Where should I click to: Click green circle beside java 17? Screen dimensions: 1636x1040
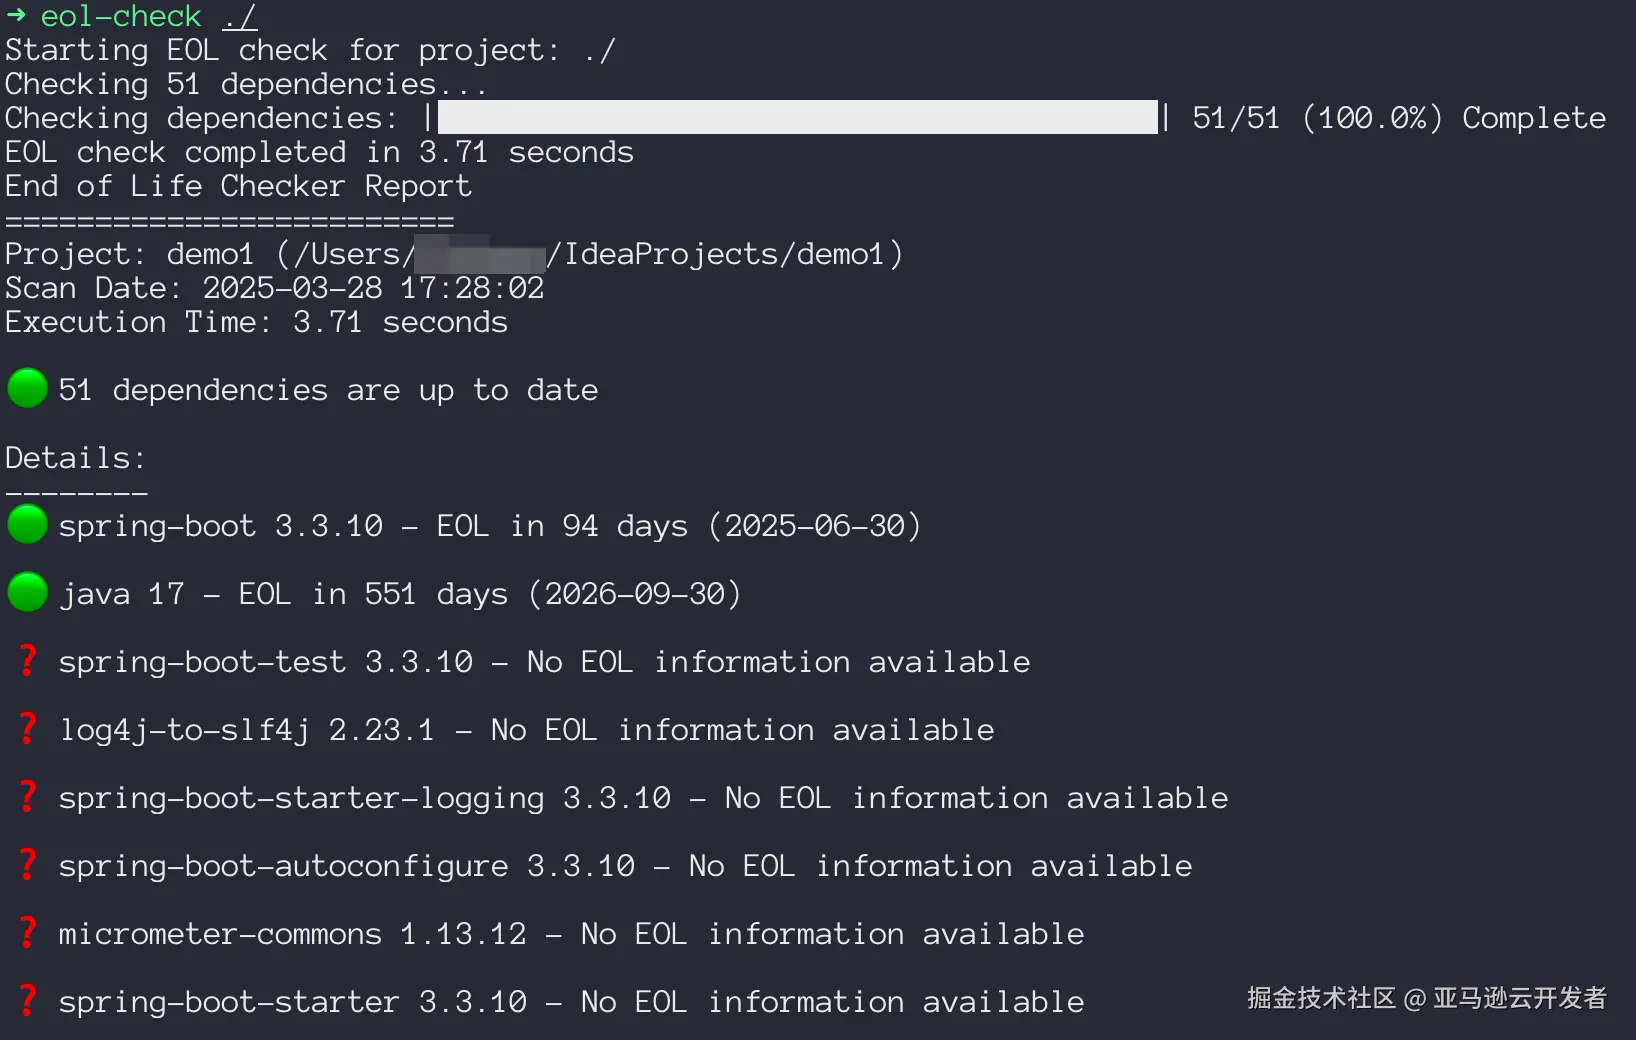[27, 592]
